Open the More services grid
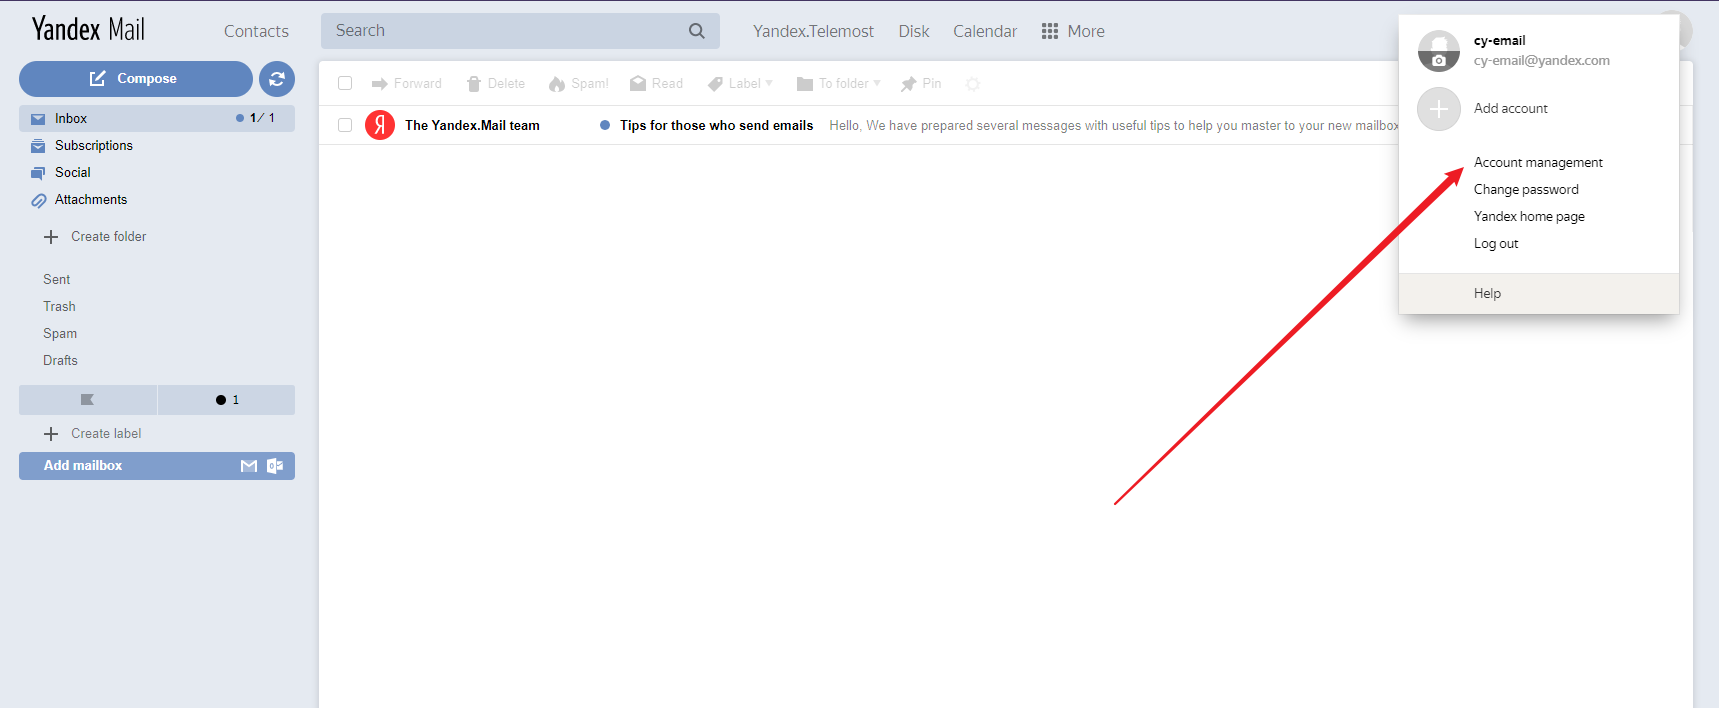 1073,31
